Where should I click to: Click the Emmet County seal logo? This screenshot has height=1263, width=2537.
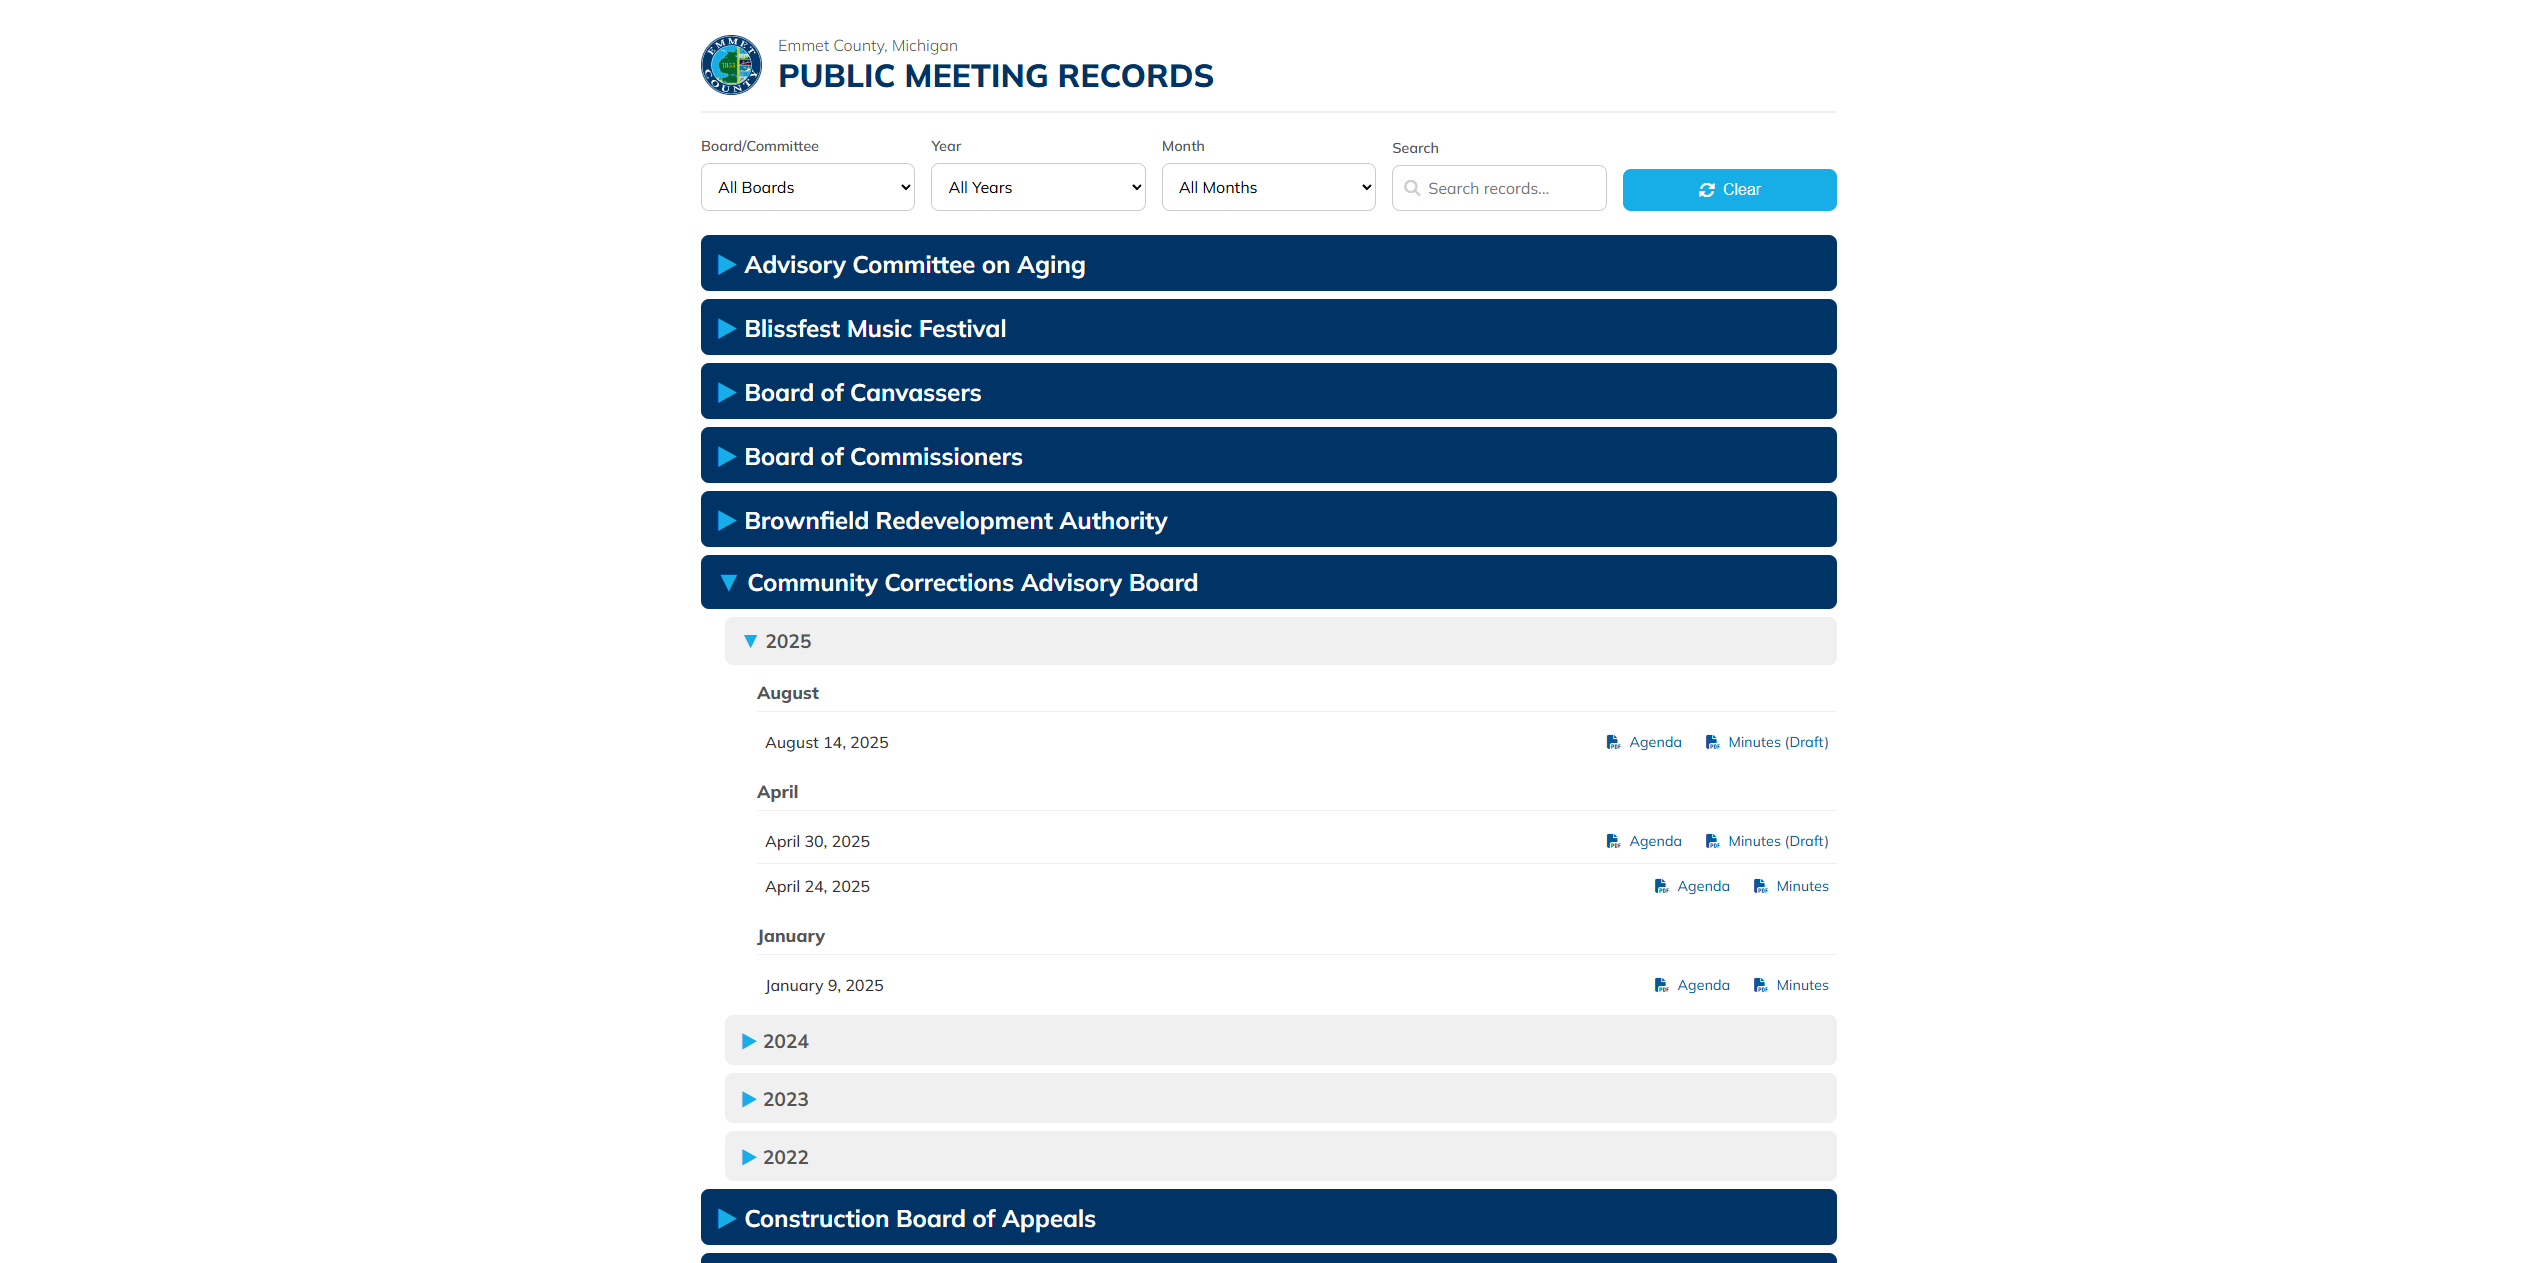click(730, 64)
